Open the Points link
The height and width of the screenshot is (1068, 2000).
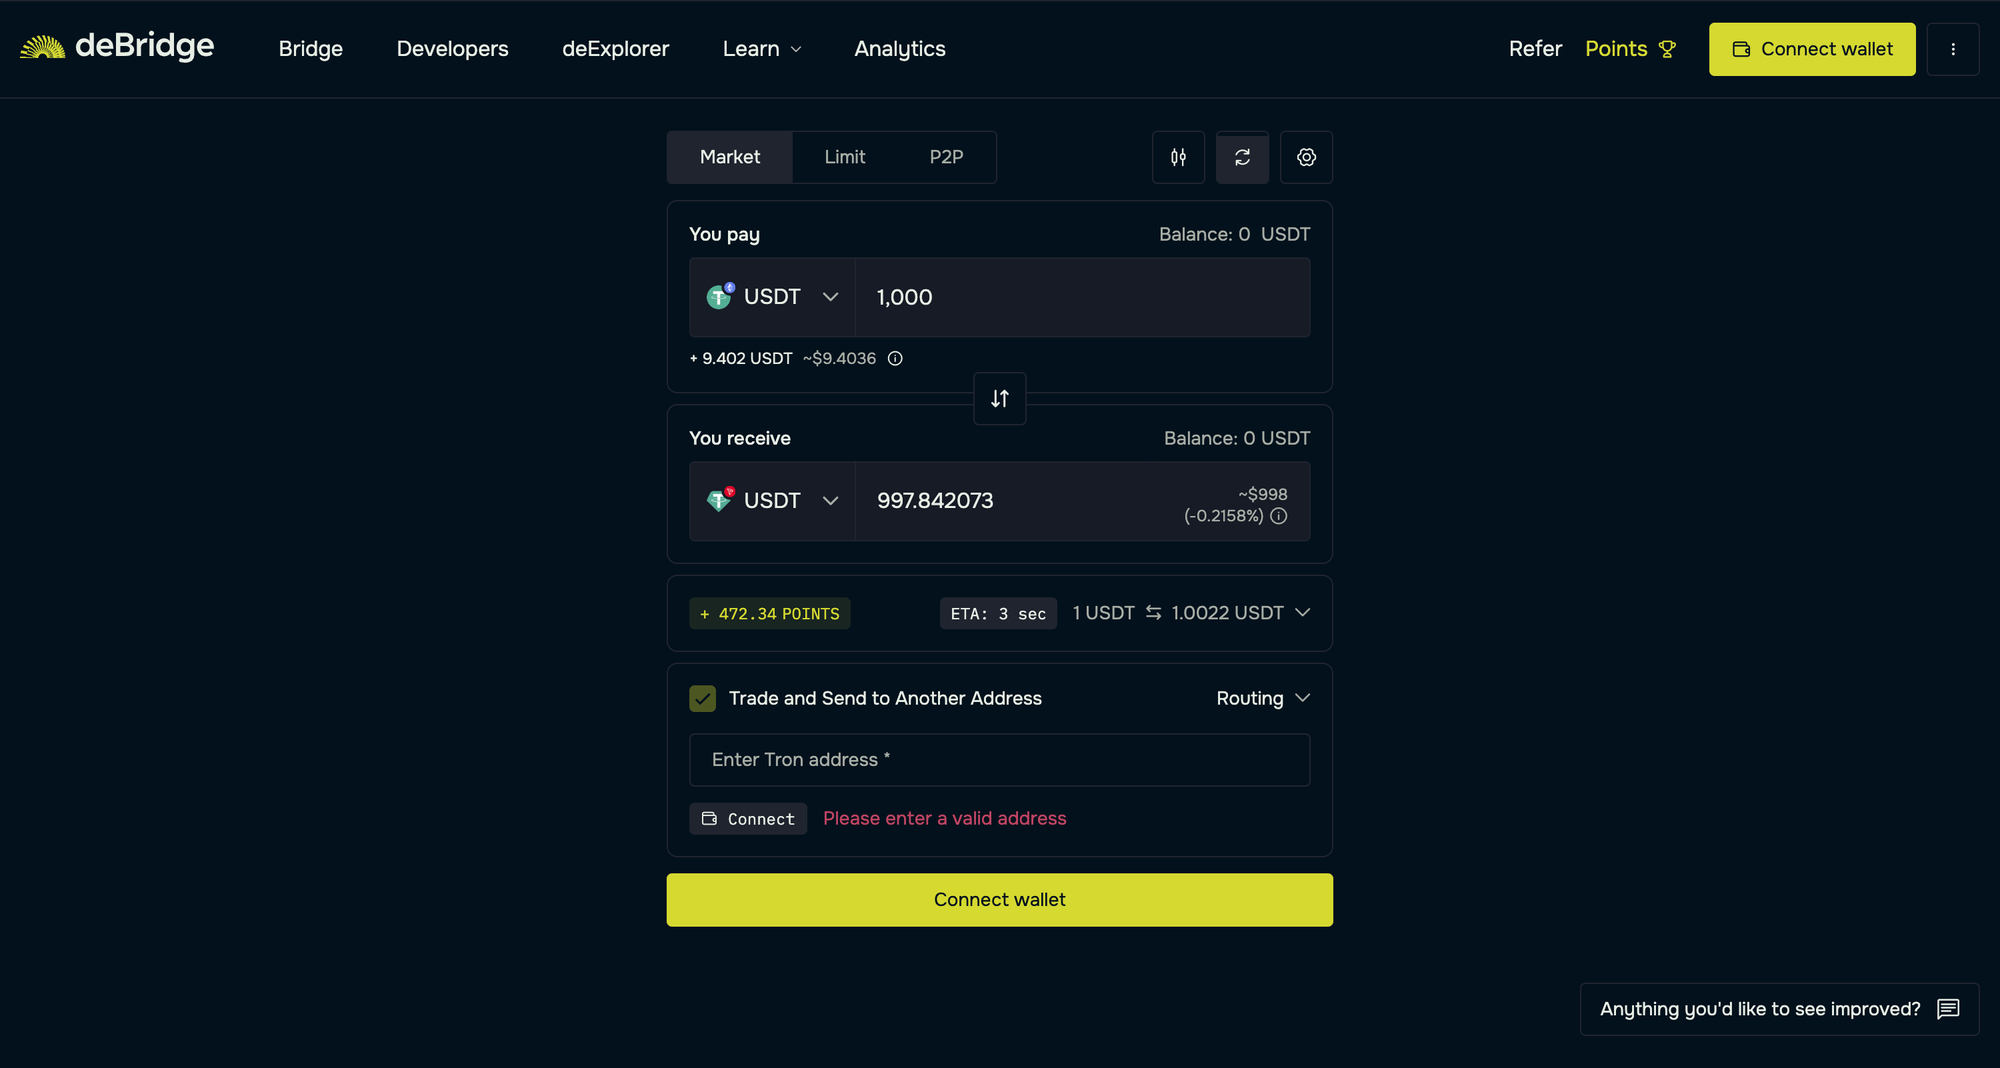pos(1629,49)
